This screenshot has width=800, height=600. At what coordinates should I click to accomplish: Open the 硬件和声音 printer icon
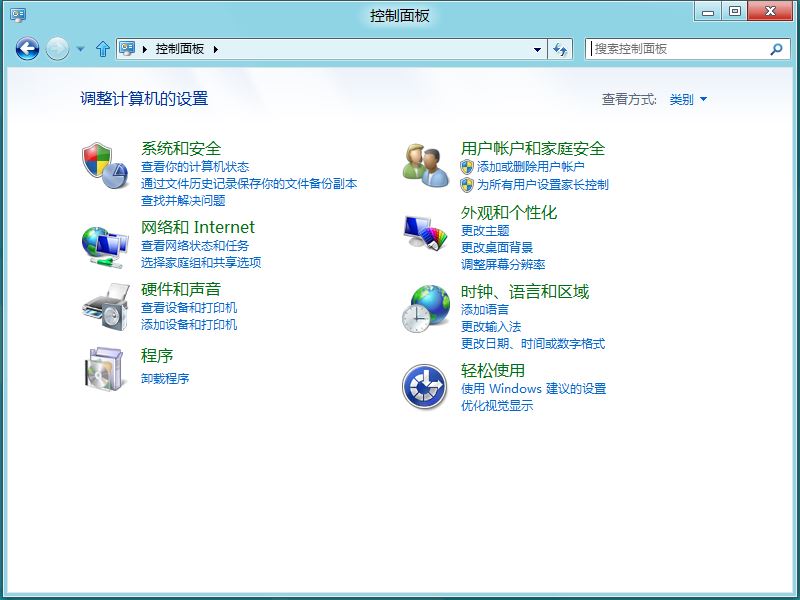[106, 307]
